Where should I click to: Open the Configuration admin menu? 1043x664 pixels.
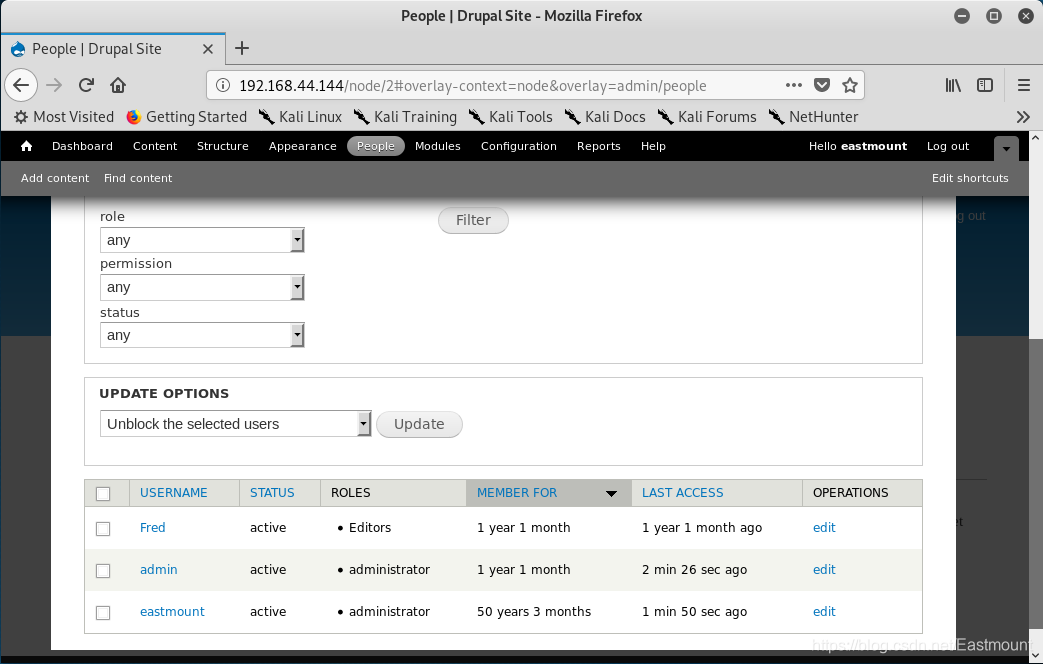[x=519, y=146]
